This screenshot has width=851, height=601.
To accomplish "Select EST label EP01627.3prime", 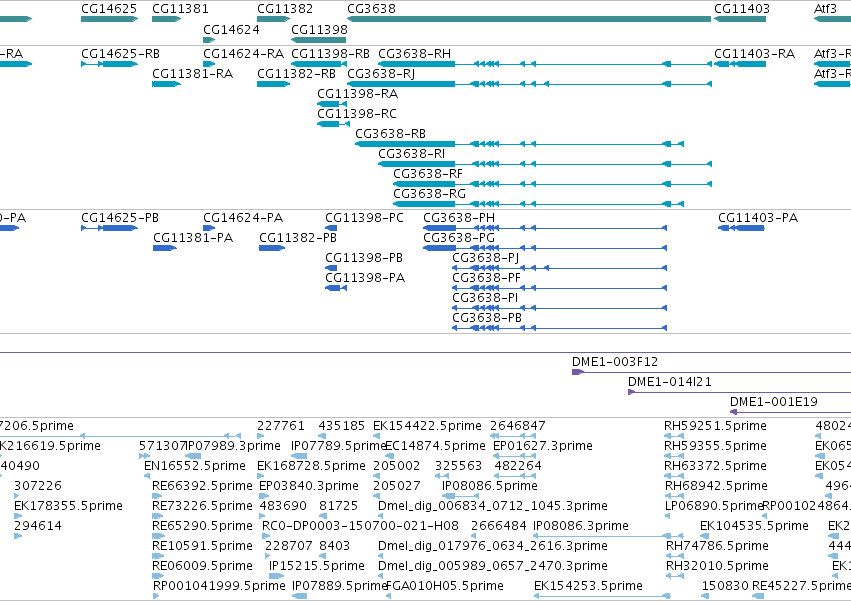I will tap(543, 446).
